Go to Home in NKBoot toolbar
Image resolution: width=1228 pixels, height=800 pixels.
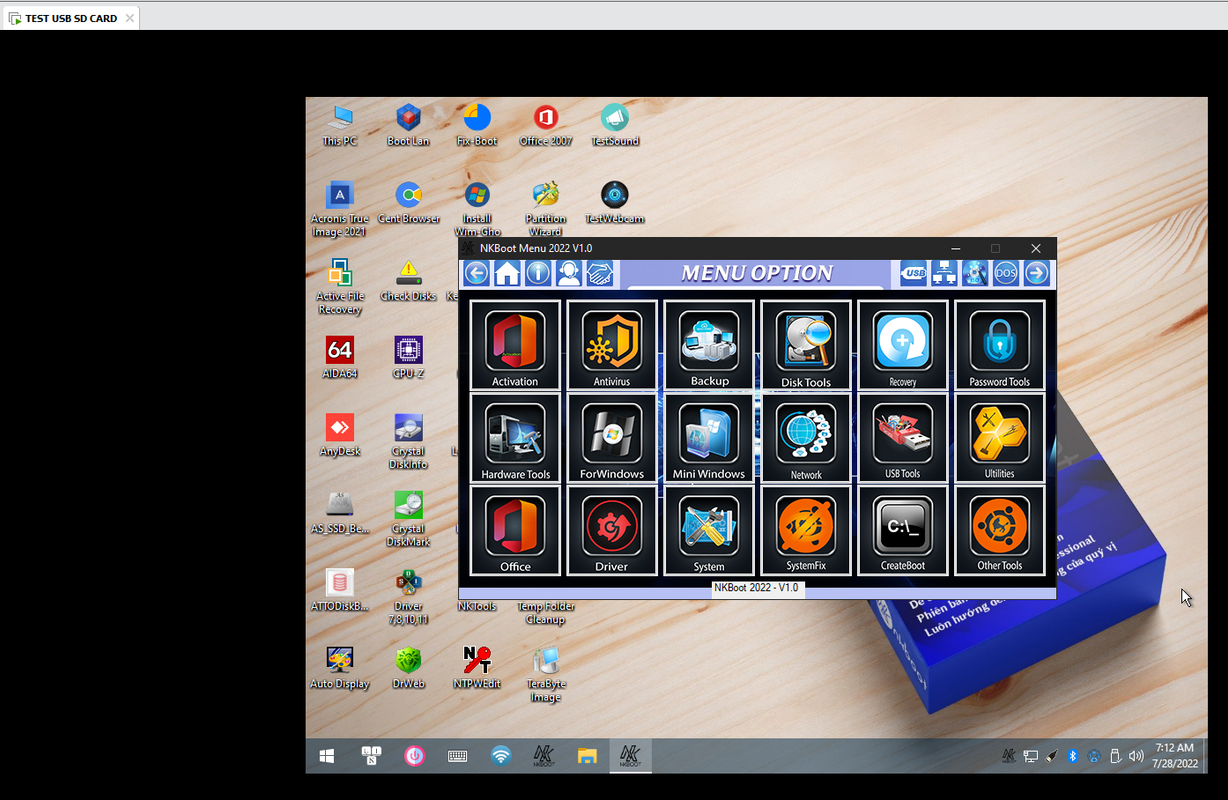click(507, 273)
